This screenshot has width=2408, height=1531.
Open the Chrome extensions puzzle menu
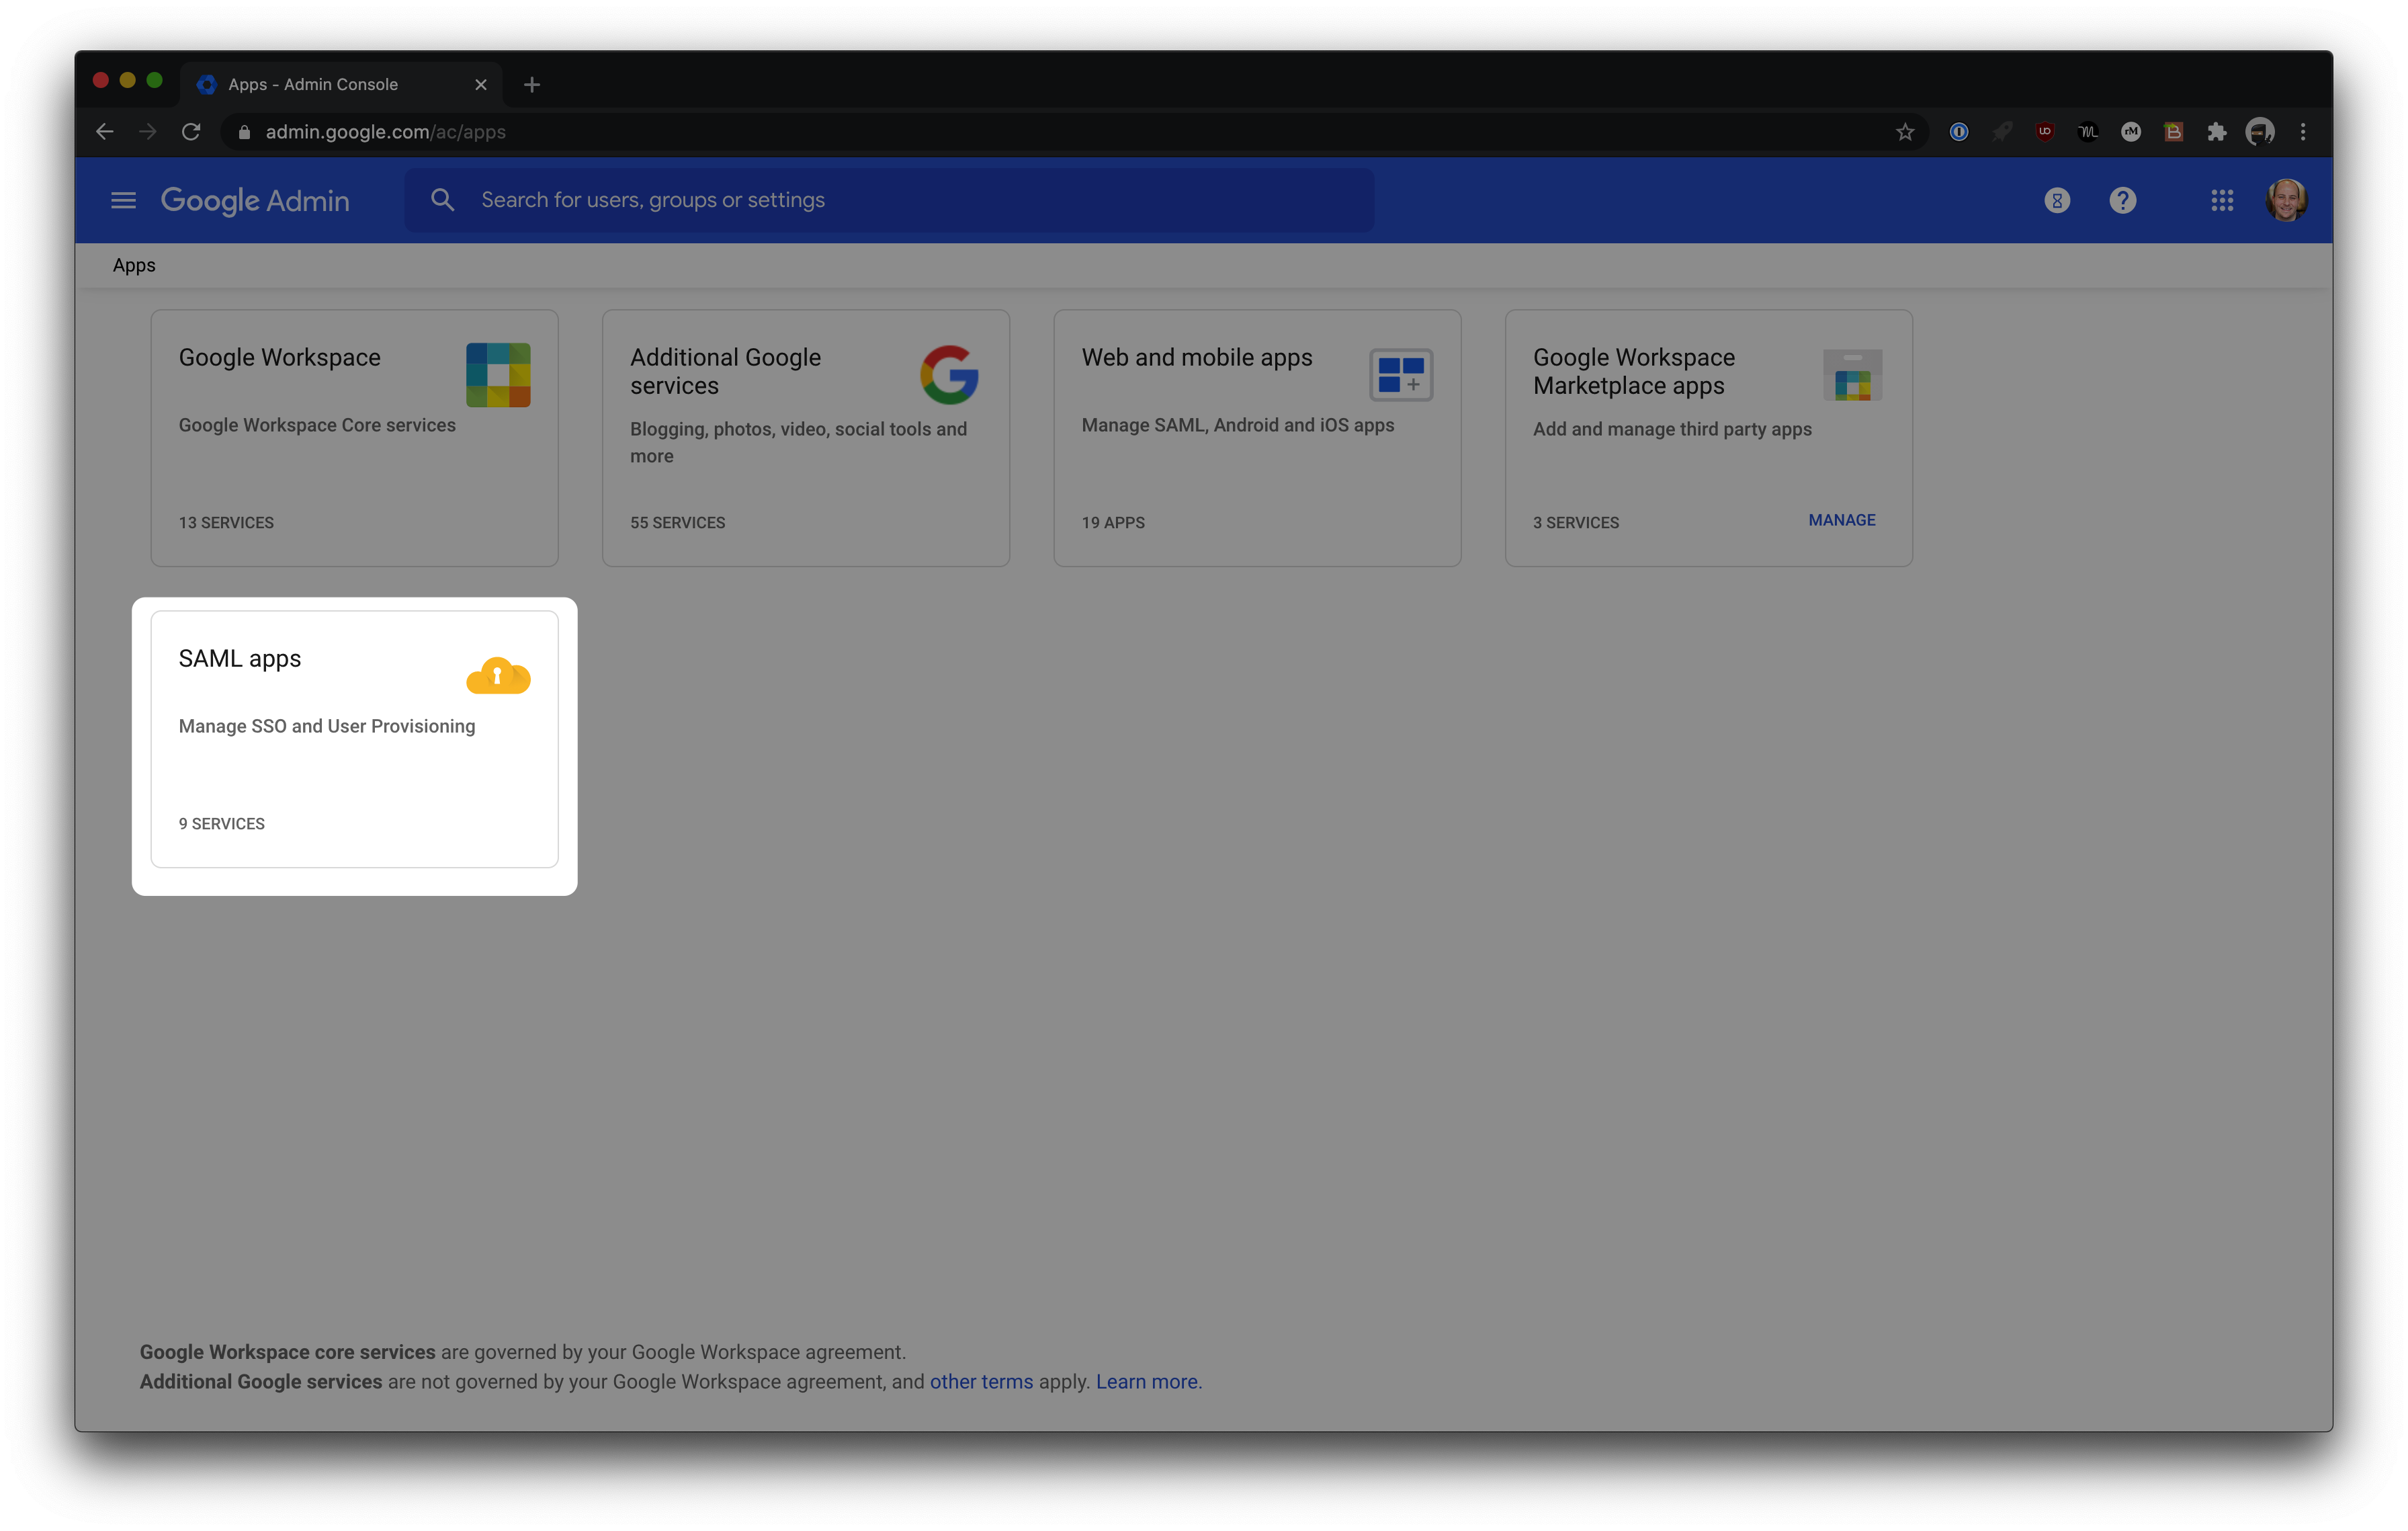(x=2217, y=131)
